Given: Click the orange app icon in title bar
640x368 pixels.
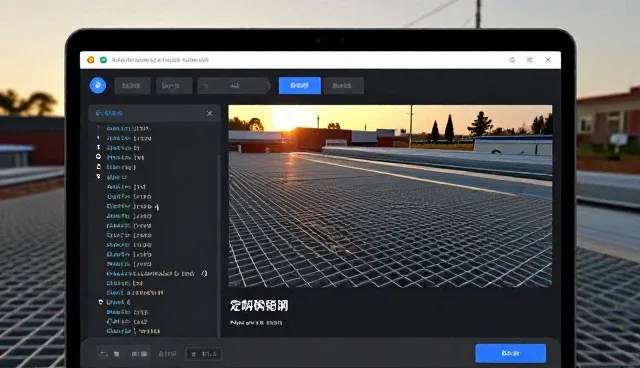Looking at the screenshot, I should click(91, 60).
